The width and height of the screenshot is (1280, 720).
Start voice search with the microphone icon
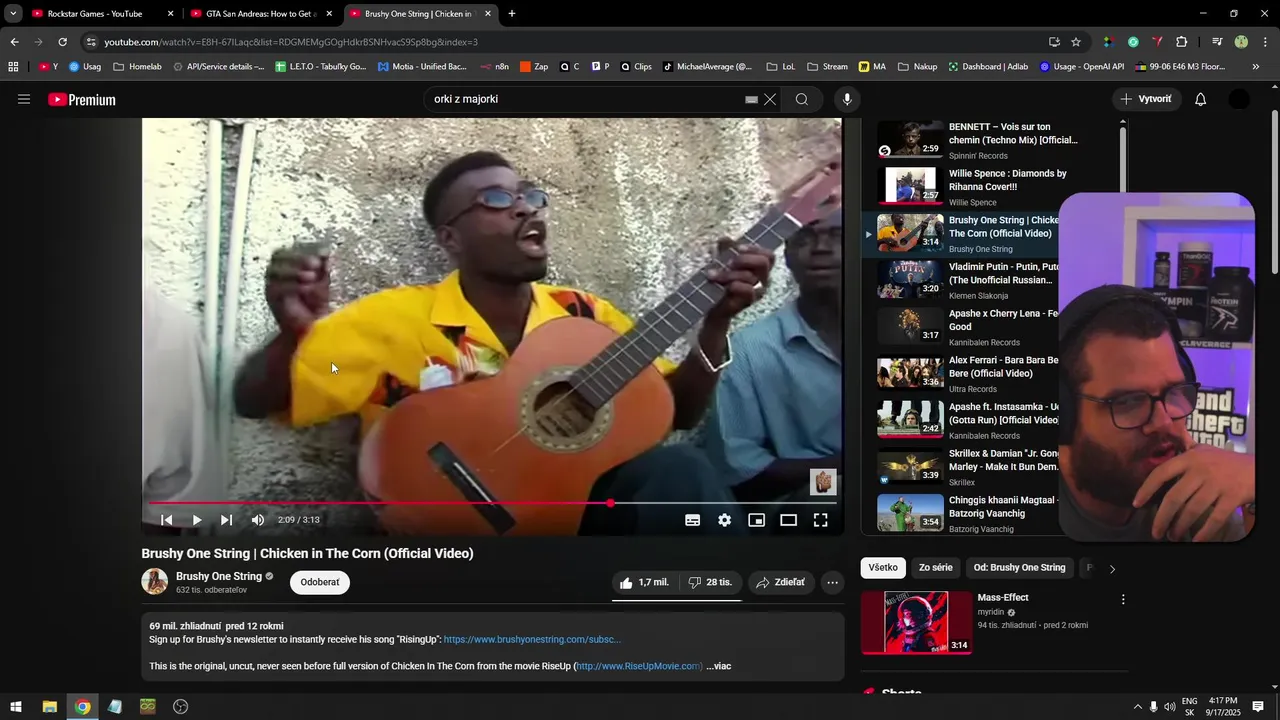847,99
